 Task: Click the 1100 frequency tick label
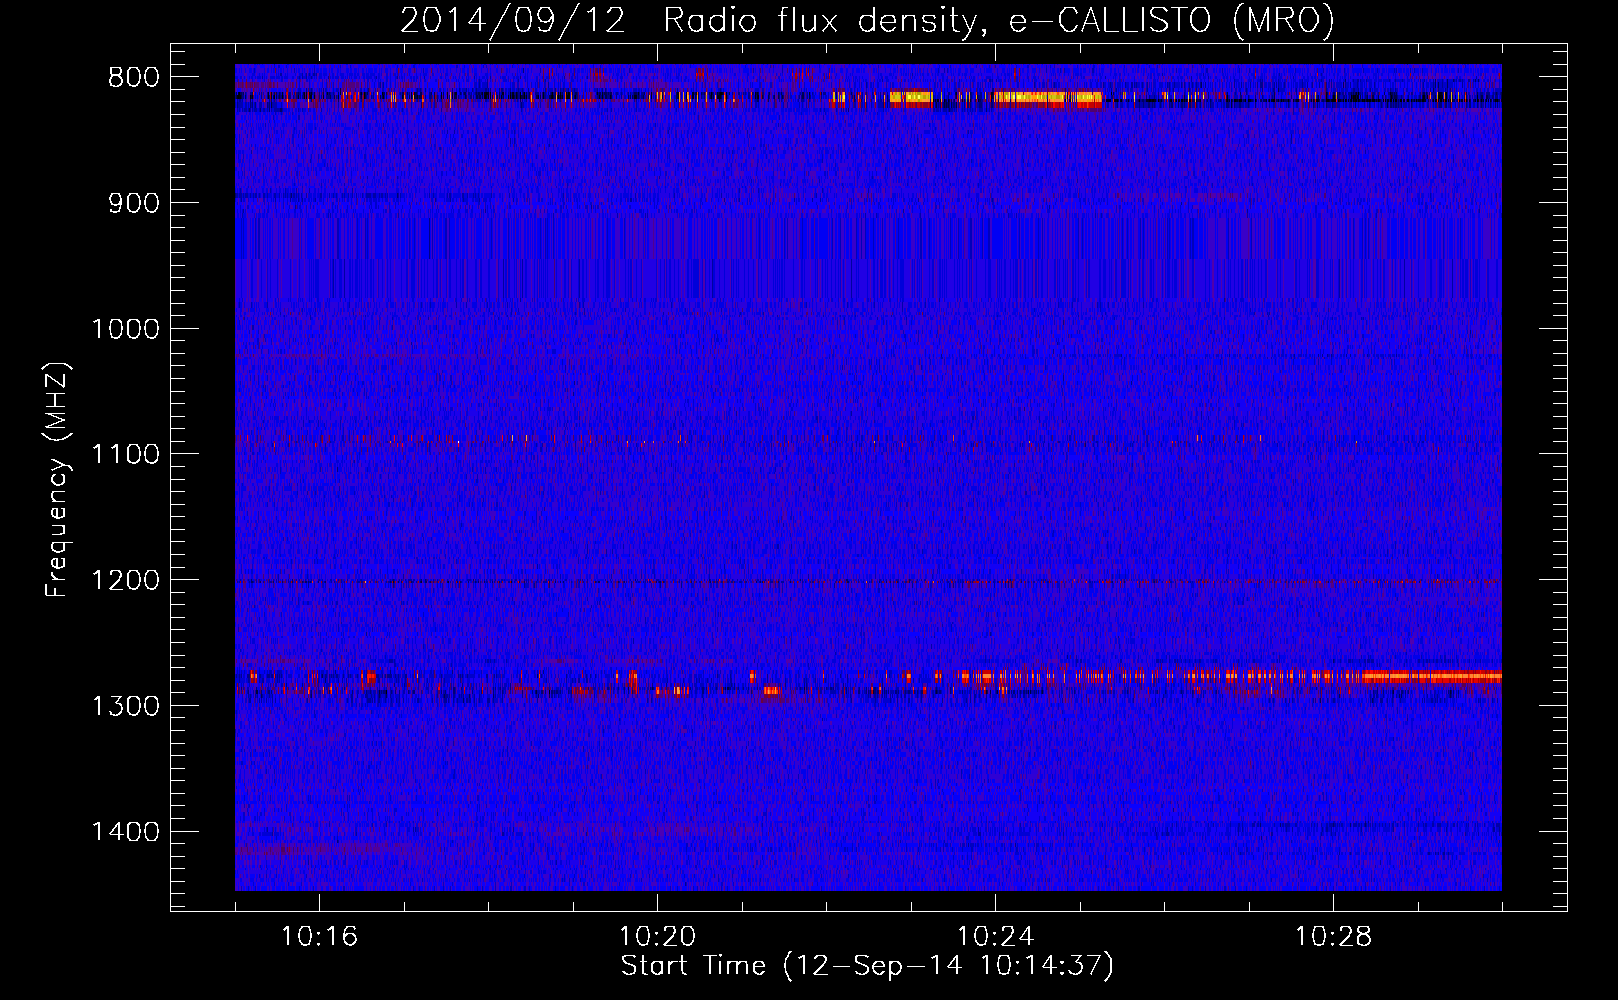(x=125, y=455)
